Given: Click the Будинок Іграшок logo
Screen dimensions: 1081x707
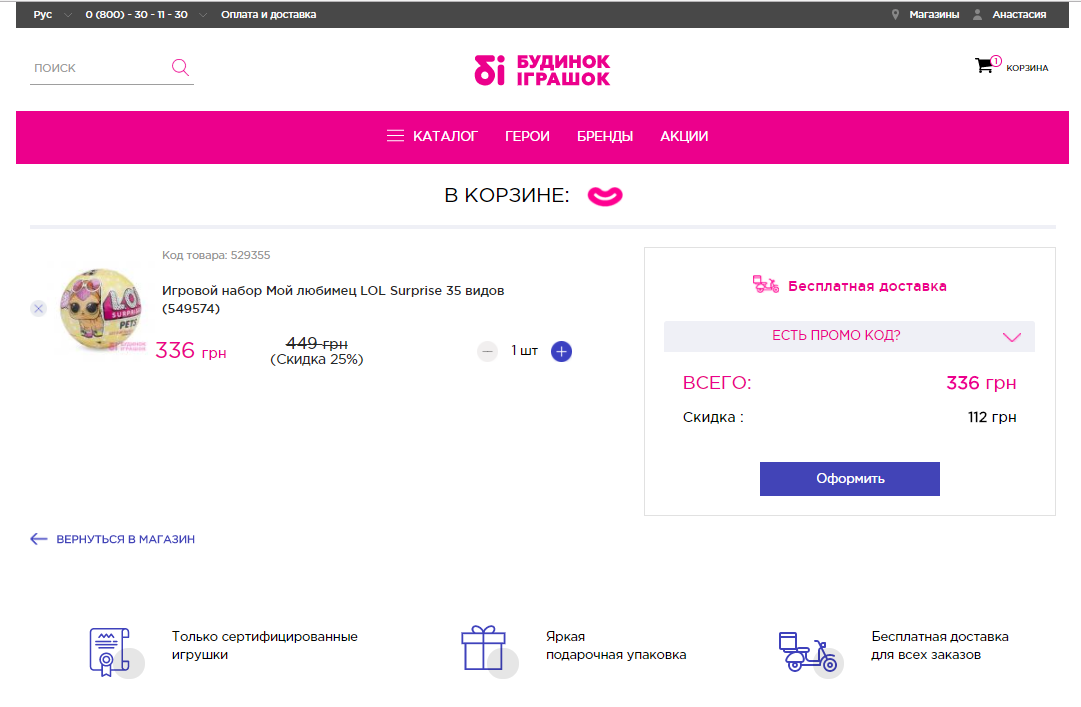Looking at the screenshot, I should tap(542, 70).
